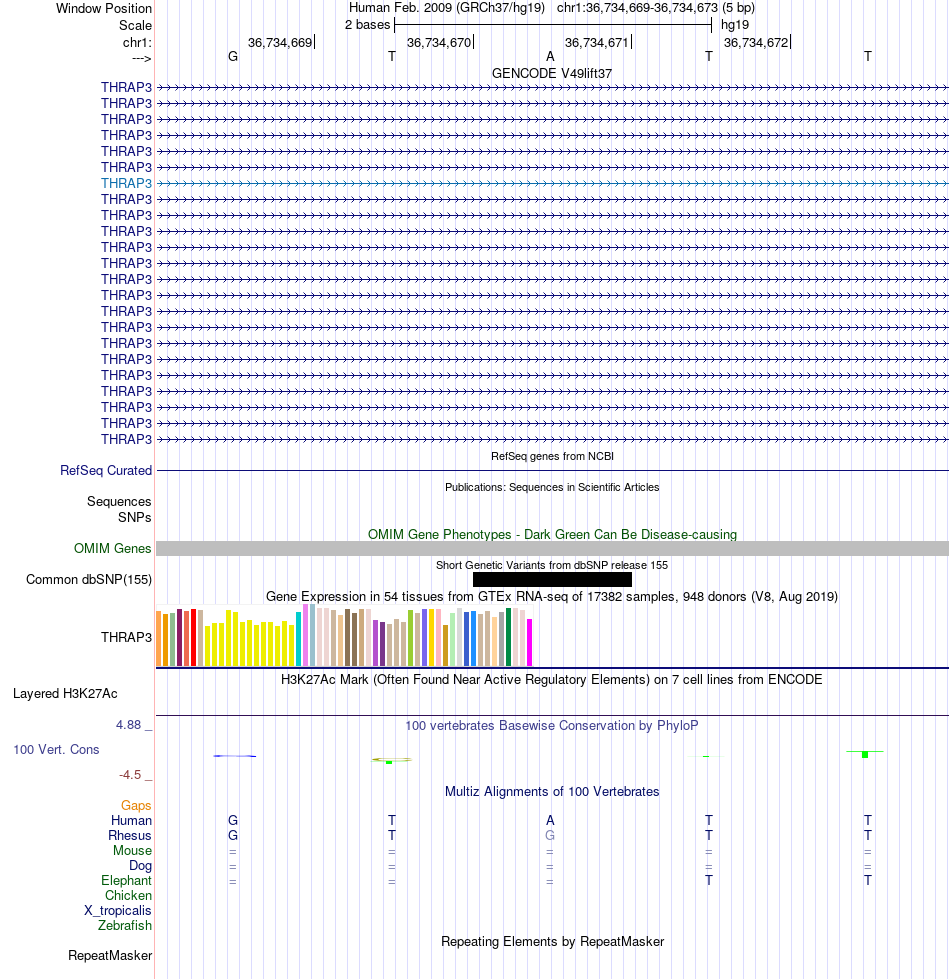
Task: Select the light-blue highlighted THRAP3 transcript label
Action: [x=127, y=184]
